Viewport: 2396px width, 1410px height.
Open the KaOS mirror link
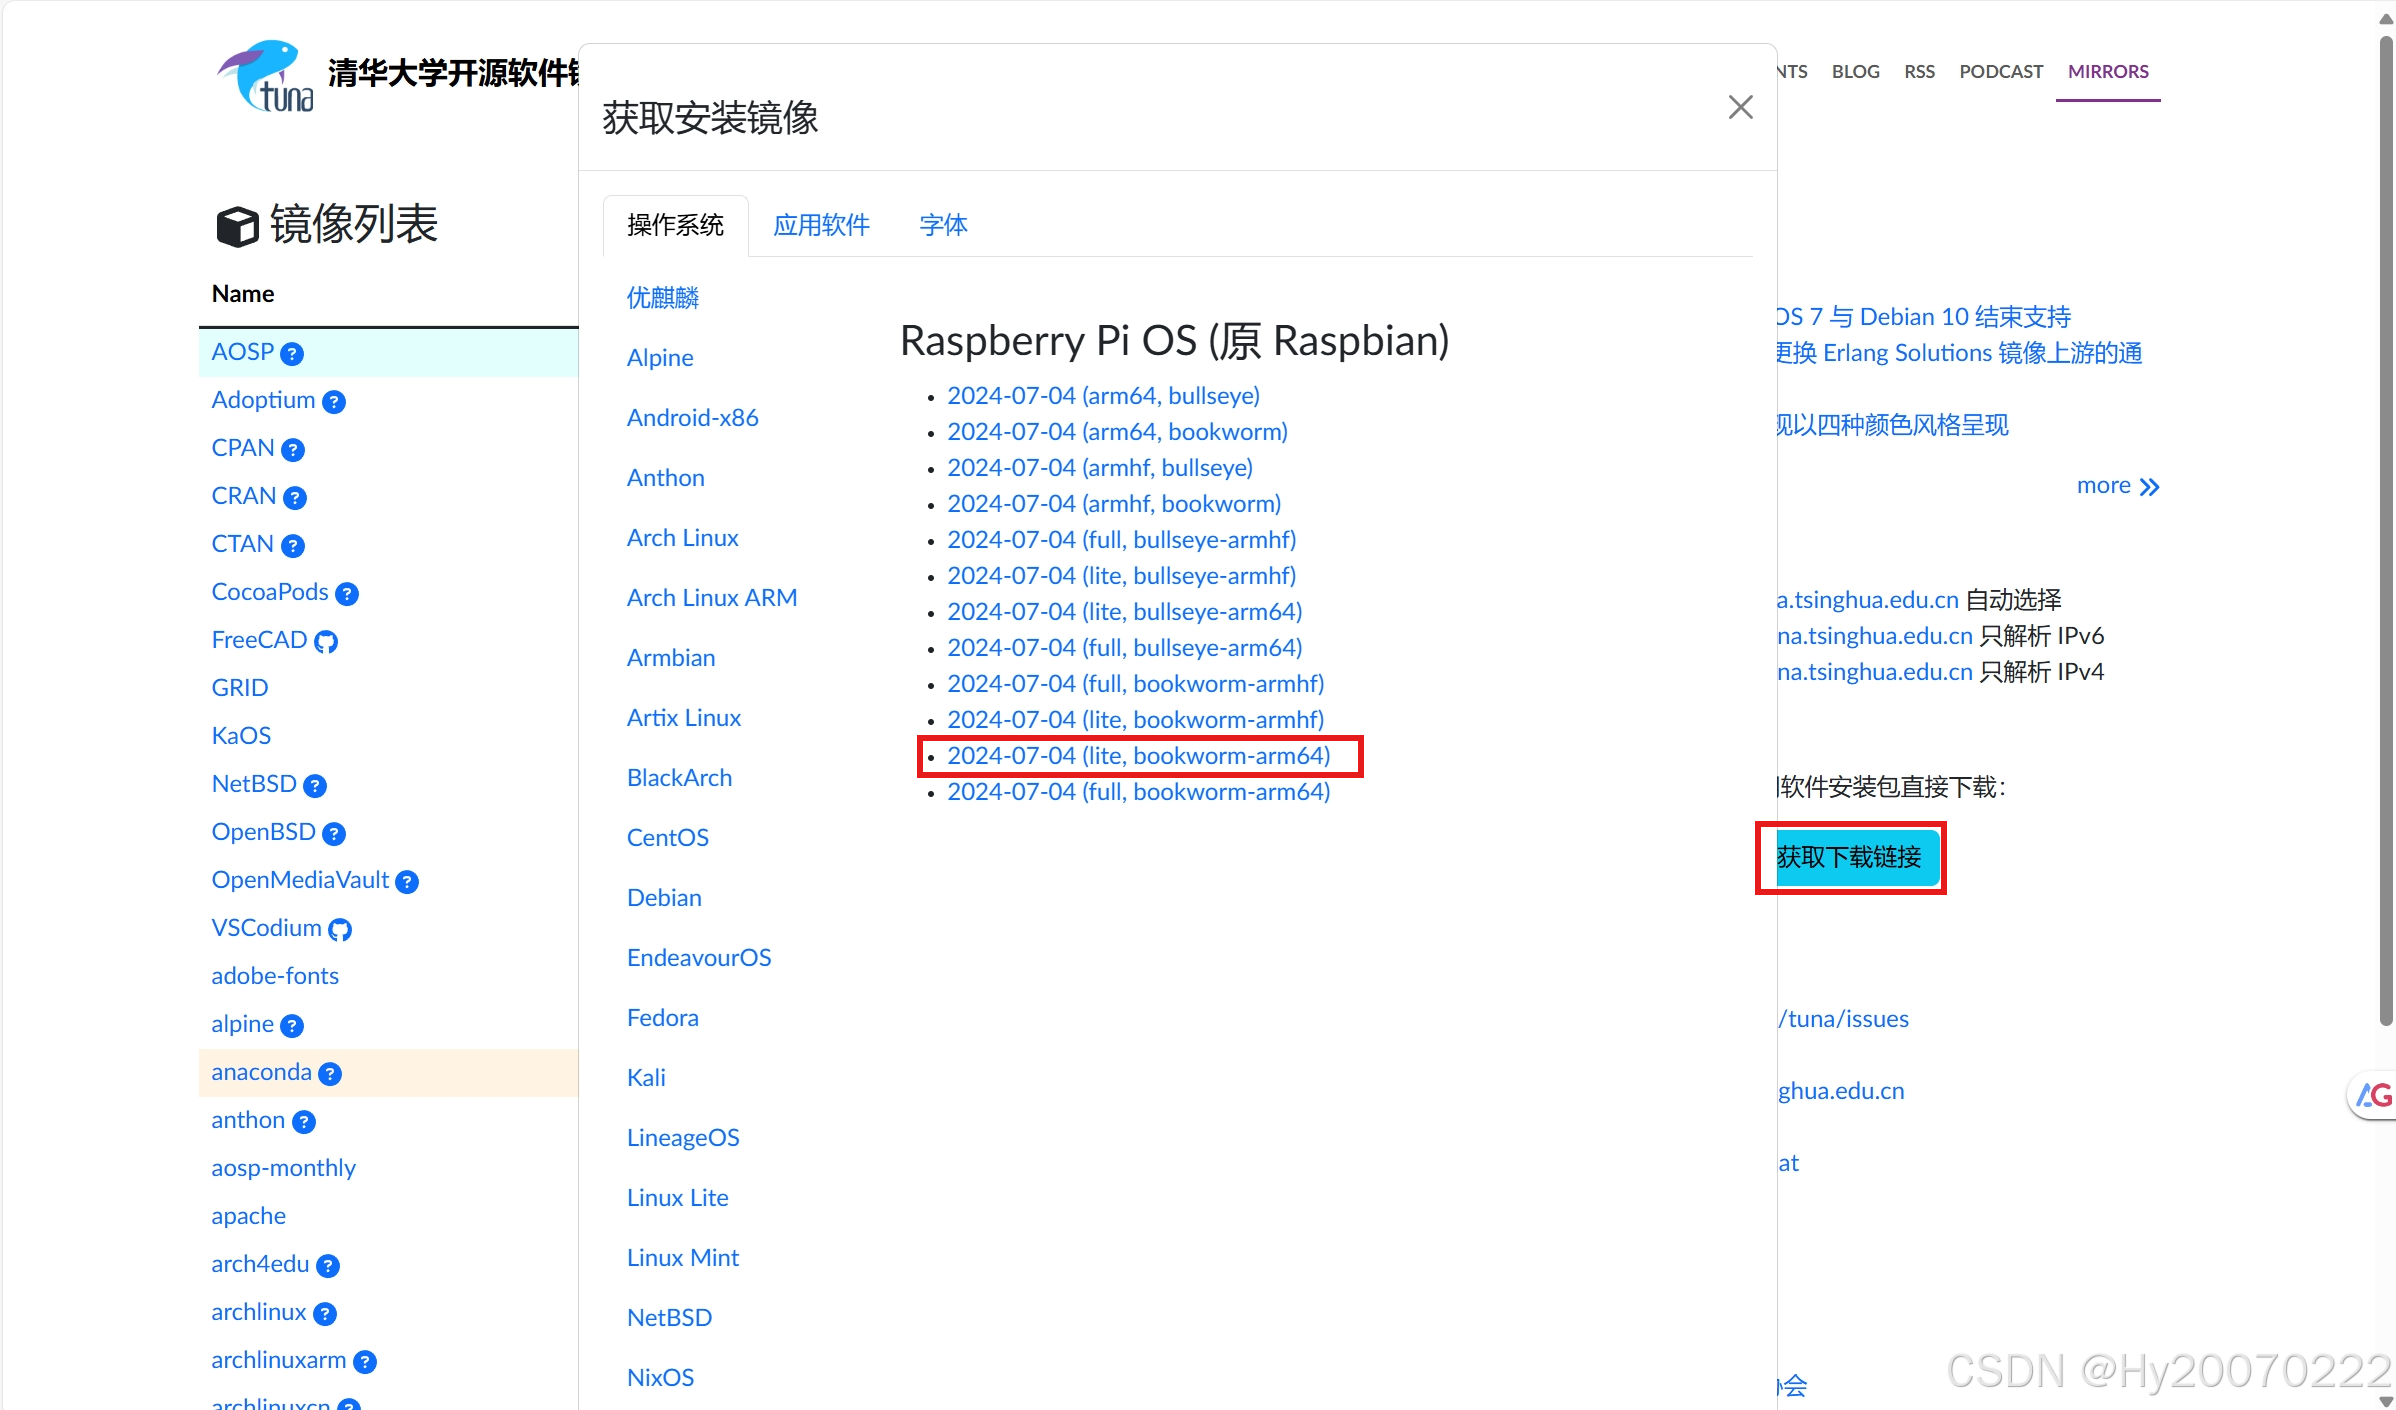241,736
